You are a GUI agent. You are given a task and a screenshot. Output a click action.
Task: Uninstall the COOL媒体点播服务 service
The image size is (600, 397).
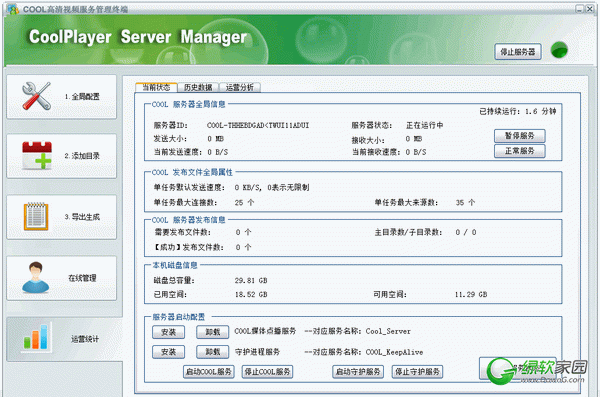coord(213,332)
